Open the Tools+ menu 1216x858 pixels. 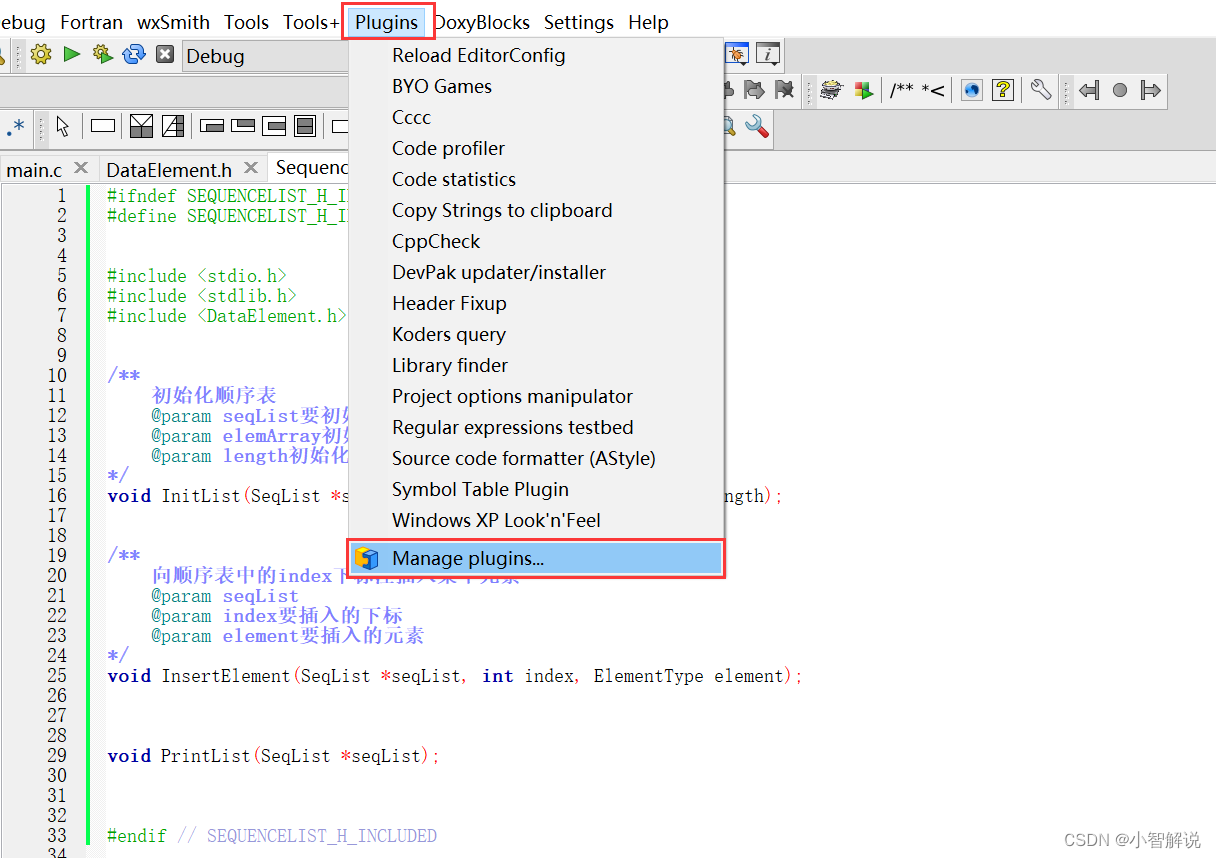pyautogui.click(x=312, y=22)
